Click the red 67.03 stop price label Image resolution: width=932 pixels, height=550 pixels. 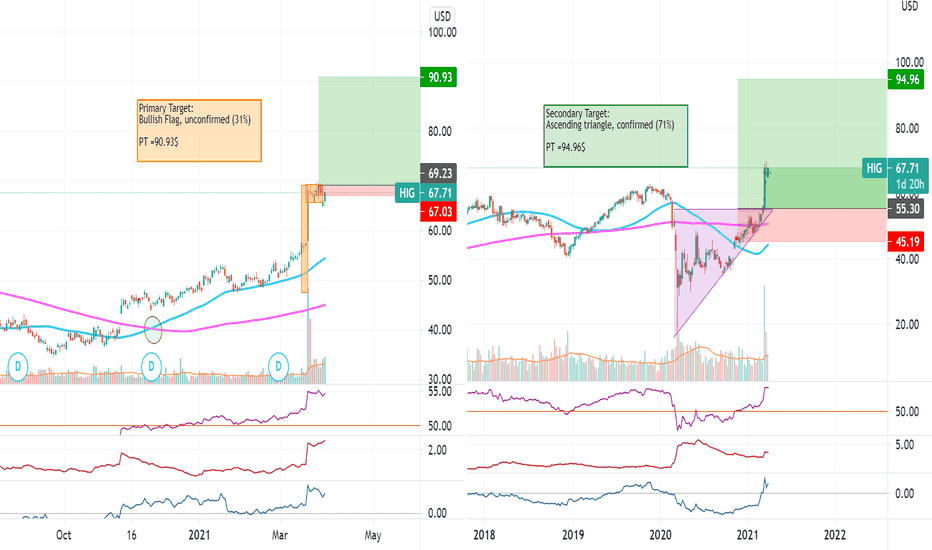pos(438,212)
